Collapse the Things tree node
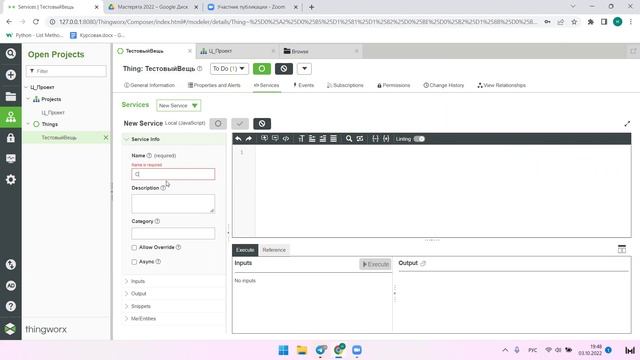640x360 pixels. (28, 124)
